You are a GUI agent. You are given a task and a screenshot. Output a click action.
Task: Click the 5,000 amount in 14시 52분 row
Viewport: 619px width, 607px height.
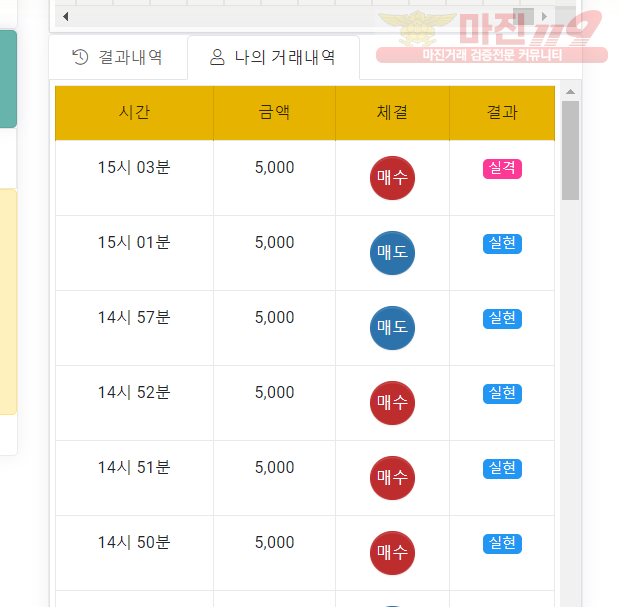click(274, 393)
